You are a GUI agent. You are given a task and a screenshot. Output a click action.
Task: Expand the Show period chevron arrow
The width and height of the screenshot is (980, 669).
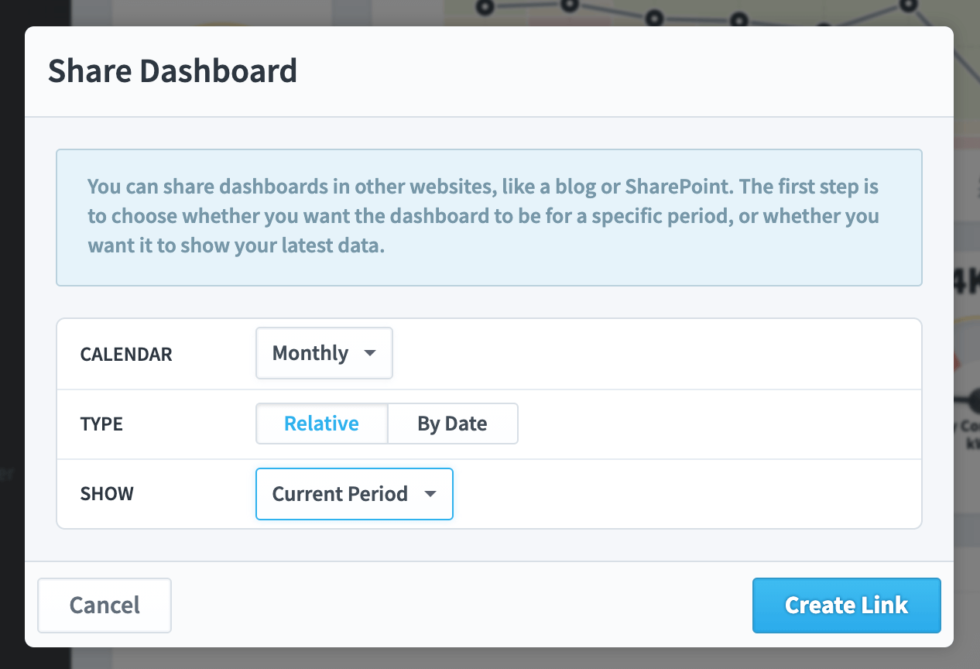[431, 493]
